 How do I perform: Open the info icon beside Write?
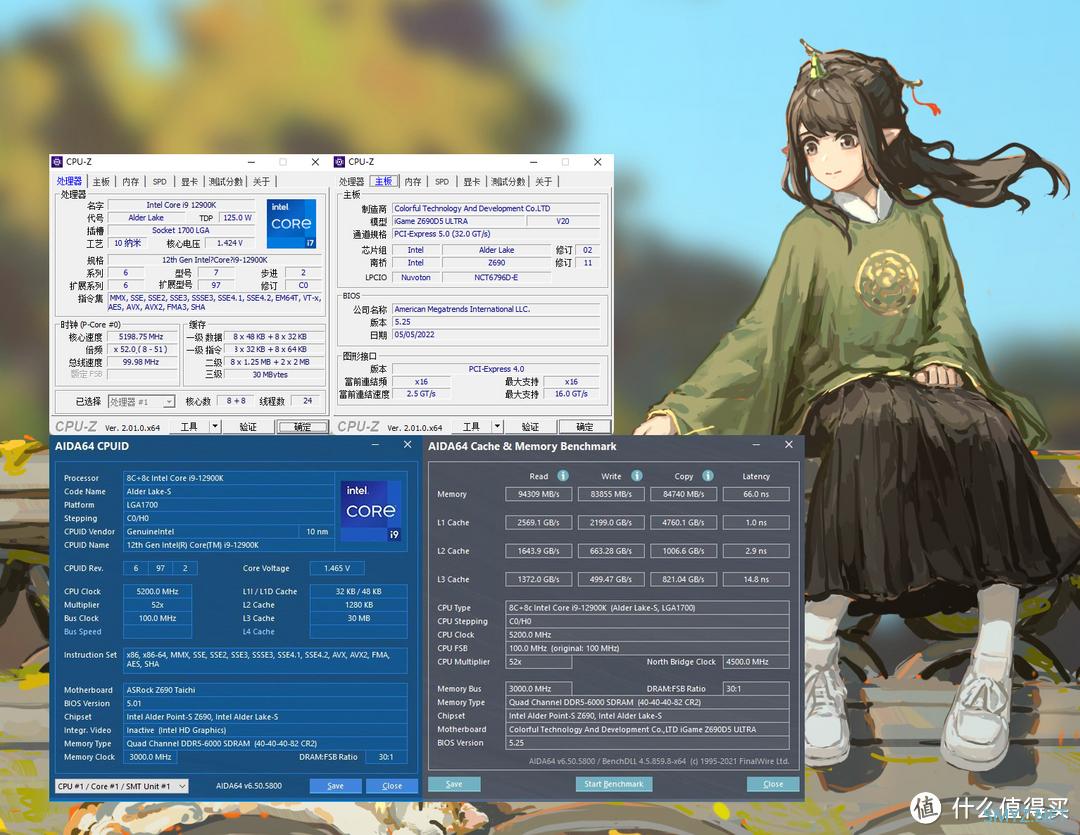coord(636,476)
